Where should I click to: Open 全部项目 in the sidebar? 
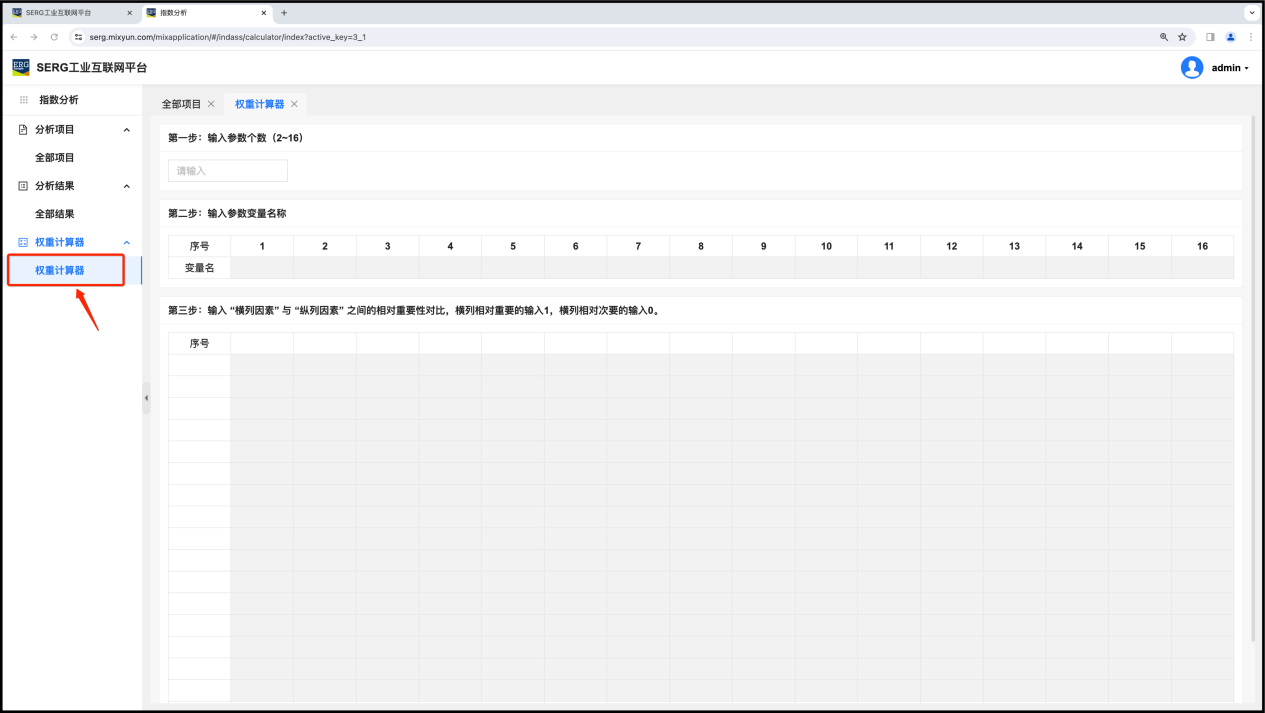point(55,158)
